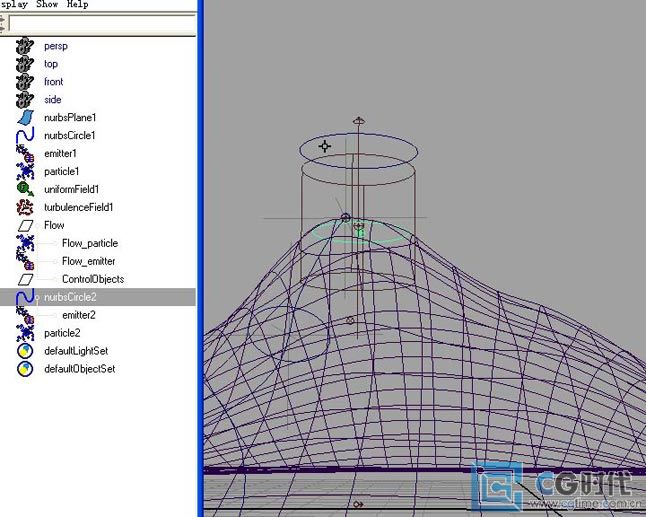Select Flow_particle under Flow
The width and height of the screenshot is (646, 517).
point(90,243)
